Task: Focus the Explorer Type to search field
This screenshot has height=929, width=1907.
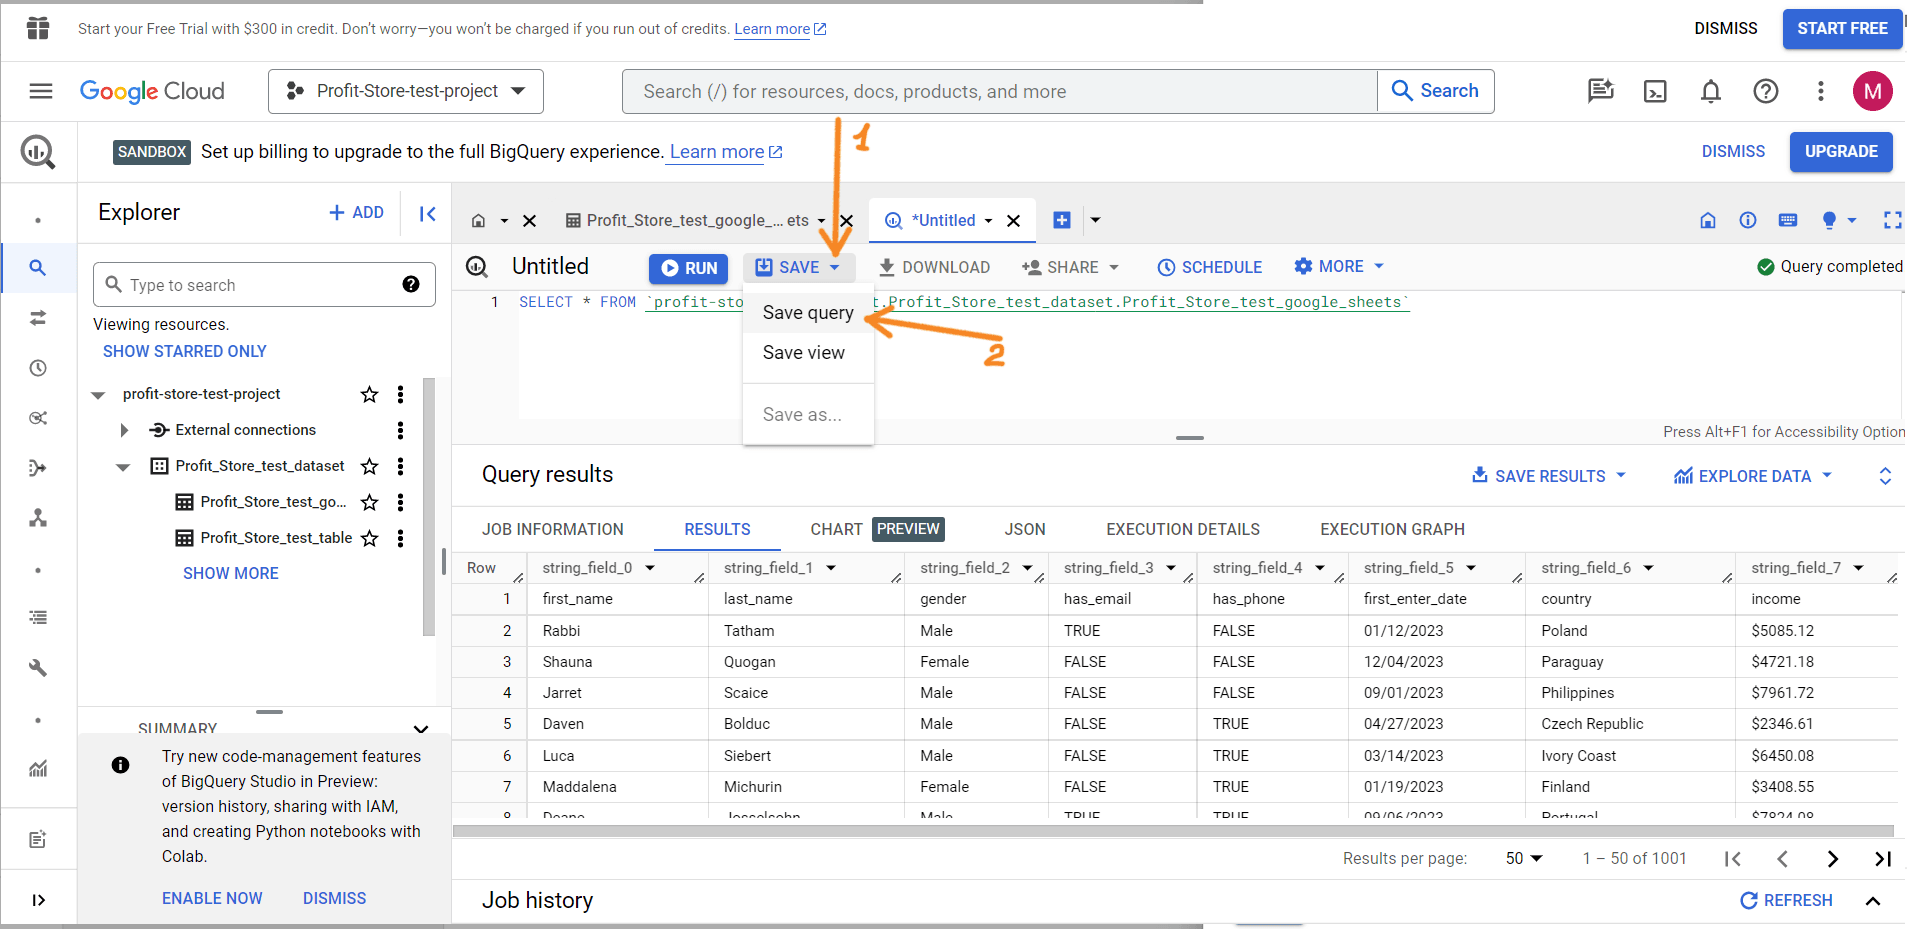Action: tap(264, 285)
